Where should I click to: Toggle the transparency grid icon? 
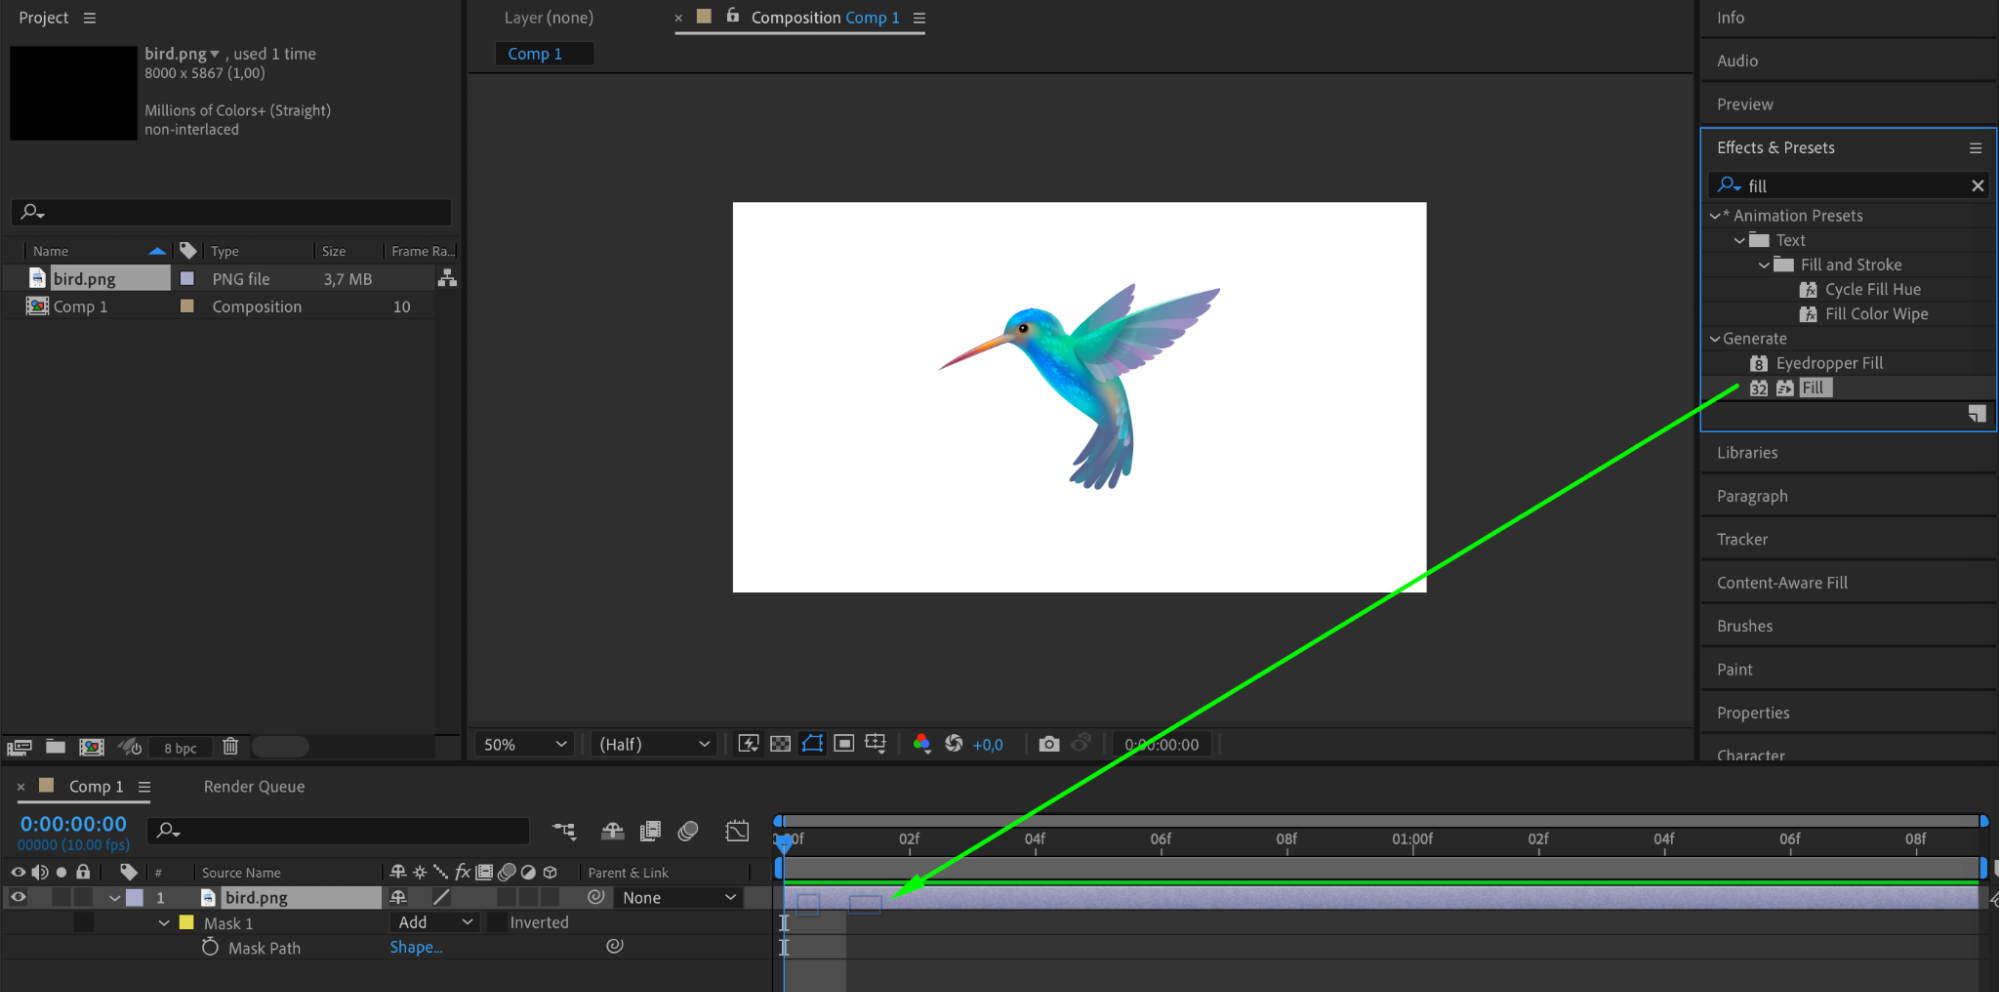780,743
